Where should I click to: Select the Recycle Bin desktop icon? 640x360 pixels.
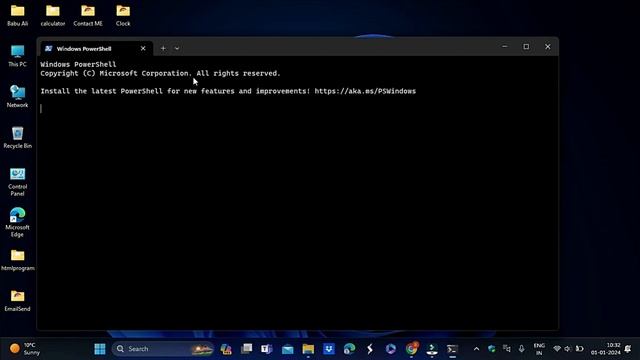pos(17,137)
